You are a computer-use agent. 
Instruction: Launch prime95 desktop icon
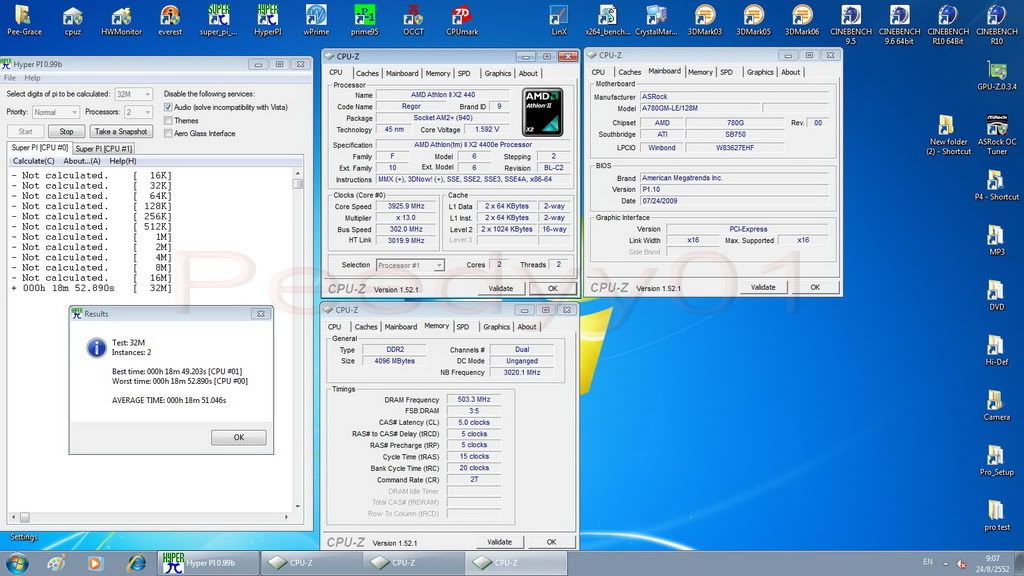pos(364,20)
